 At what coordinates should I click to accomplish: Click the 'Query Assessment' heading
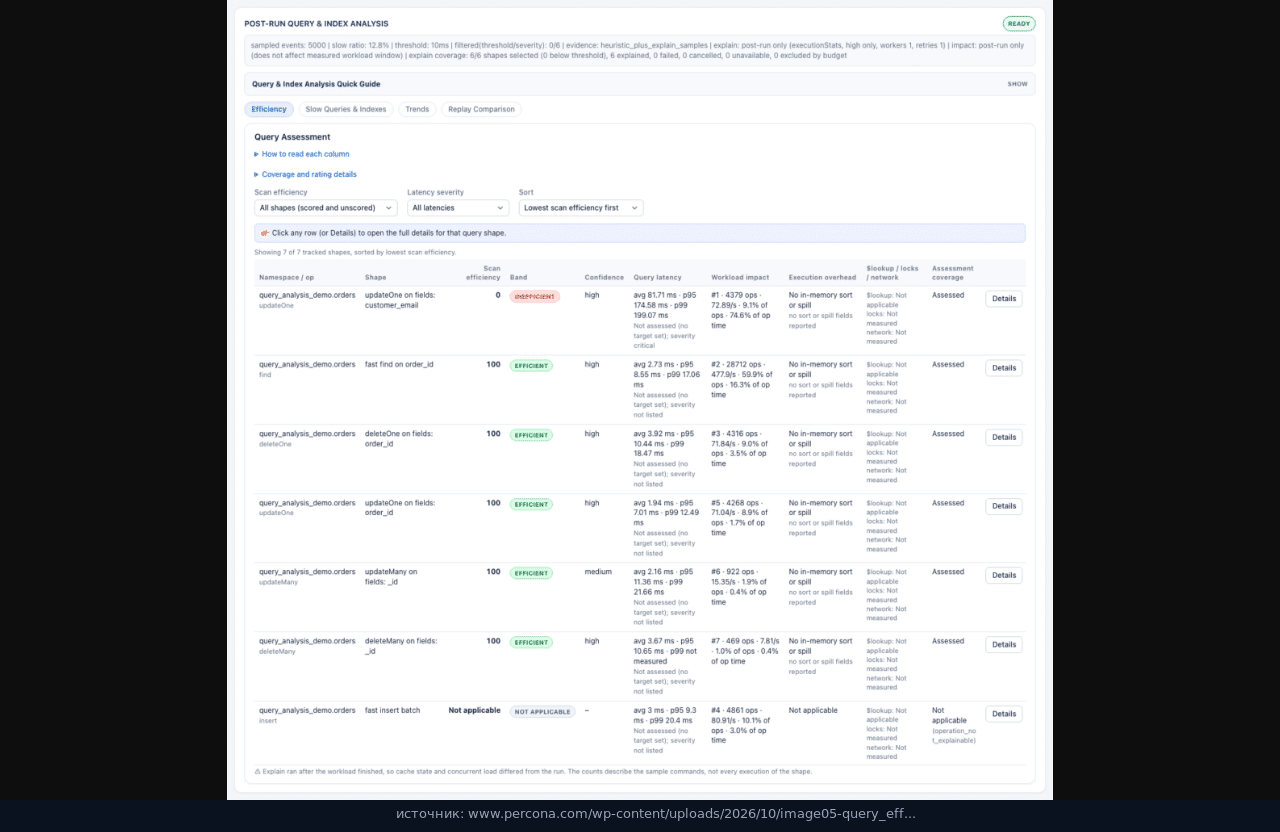292,137
